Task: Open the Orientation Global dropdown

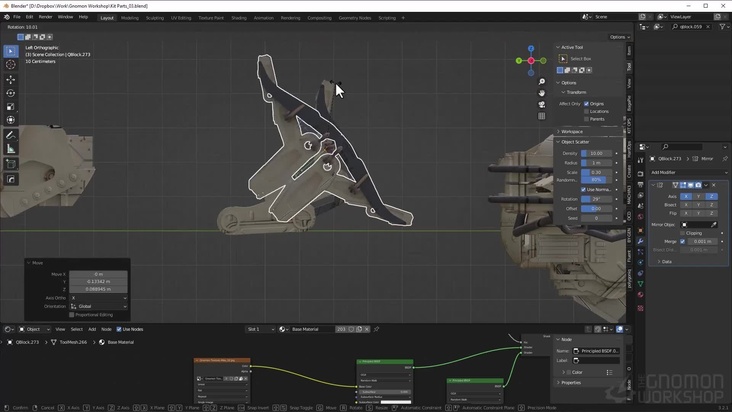Action: pos(97,306)
